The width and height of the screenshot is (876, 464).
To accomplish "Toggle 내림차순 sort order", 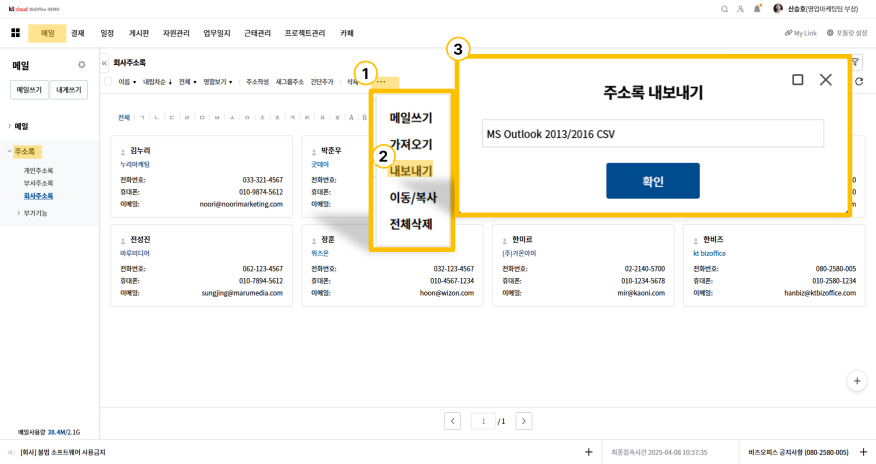I will tap(158, 82).
